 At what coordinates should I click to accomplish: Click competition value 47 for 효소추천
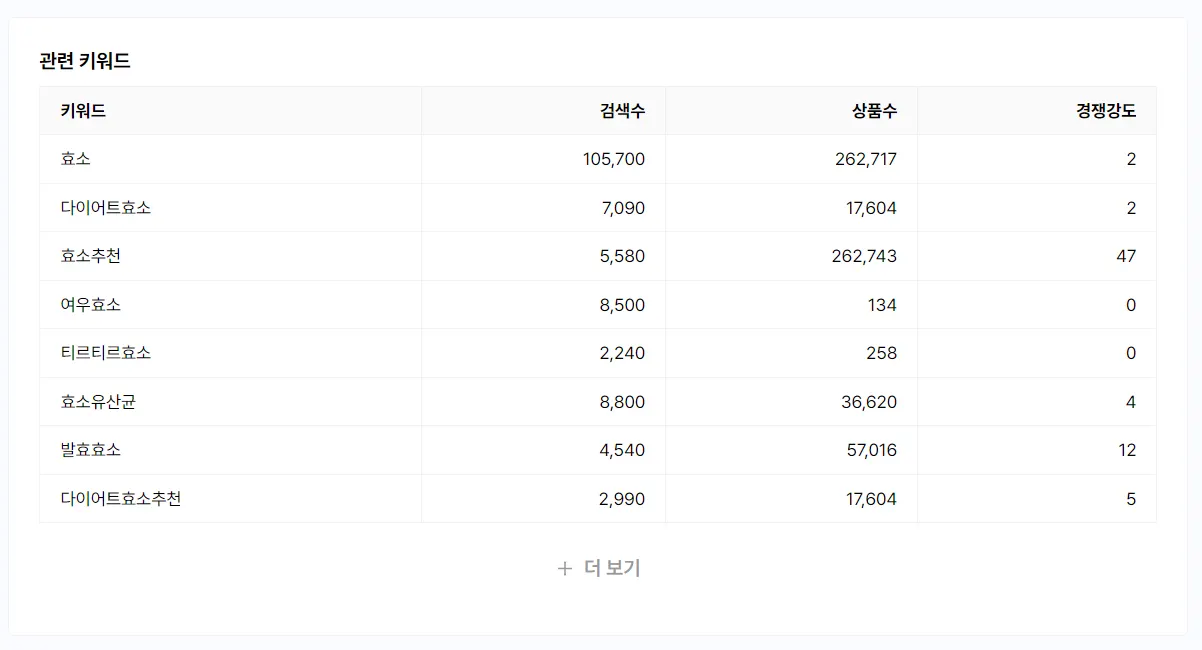pos(1126,256)
